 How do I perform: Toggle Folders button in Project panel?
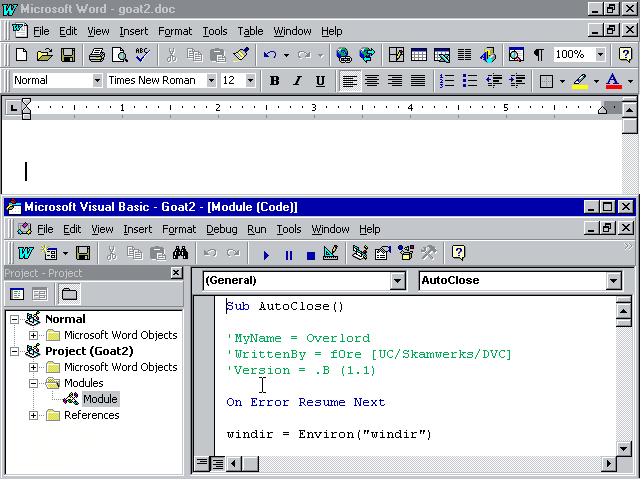[x=69, y=294]
